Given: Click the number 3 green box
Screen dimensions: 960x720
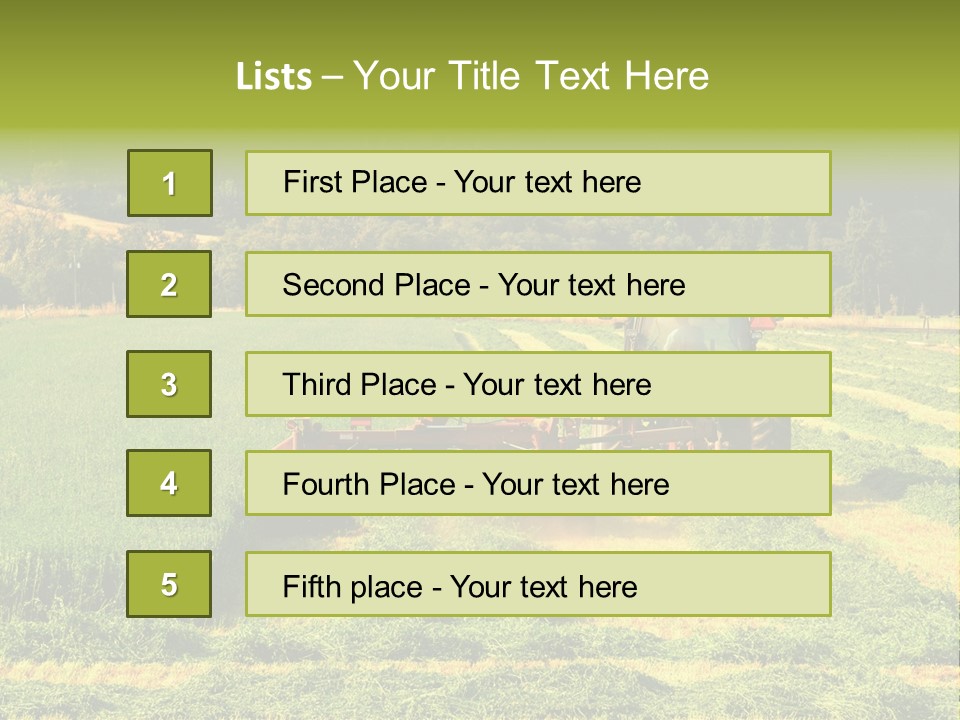Looking at the screenshot, I should [x=169, y=384].
